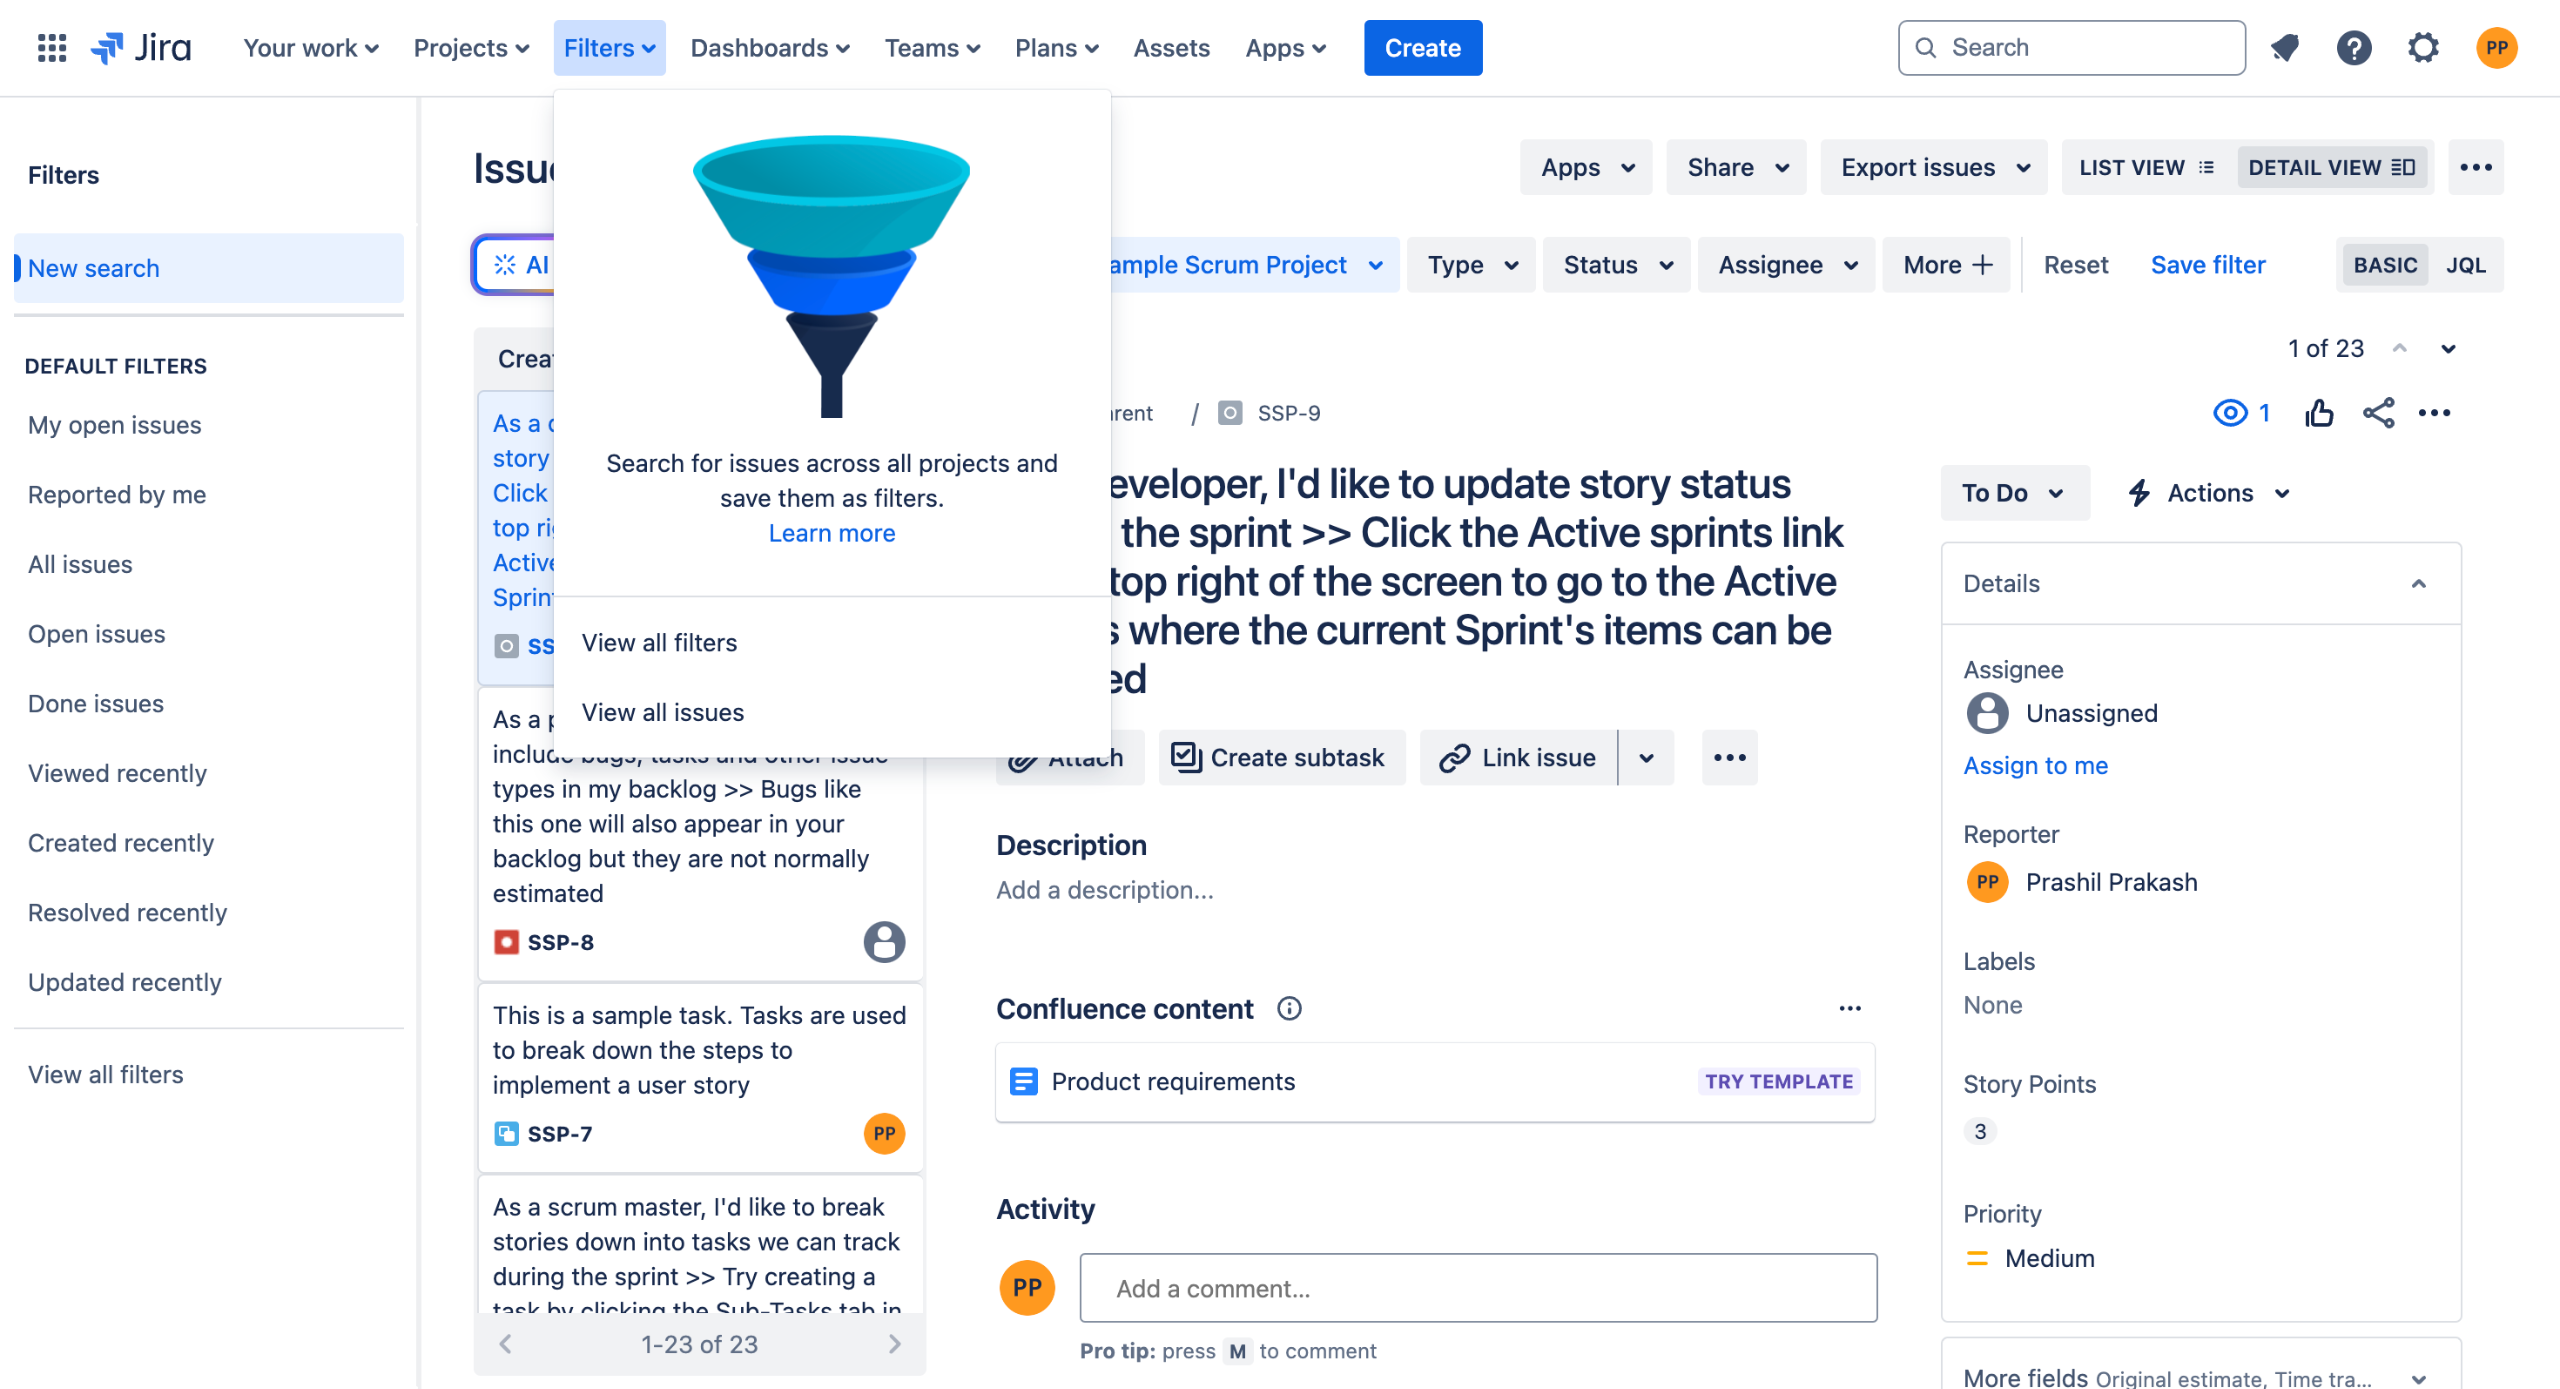The height and width of the screenshot is (1389, 2560).
Task: Select View all issues in Filters menu
Action: click(x=663, y=713)
